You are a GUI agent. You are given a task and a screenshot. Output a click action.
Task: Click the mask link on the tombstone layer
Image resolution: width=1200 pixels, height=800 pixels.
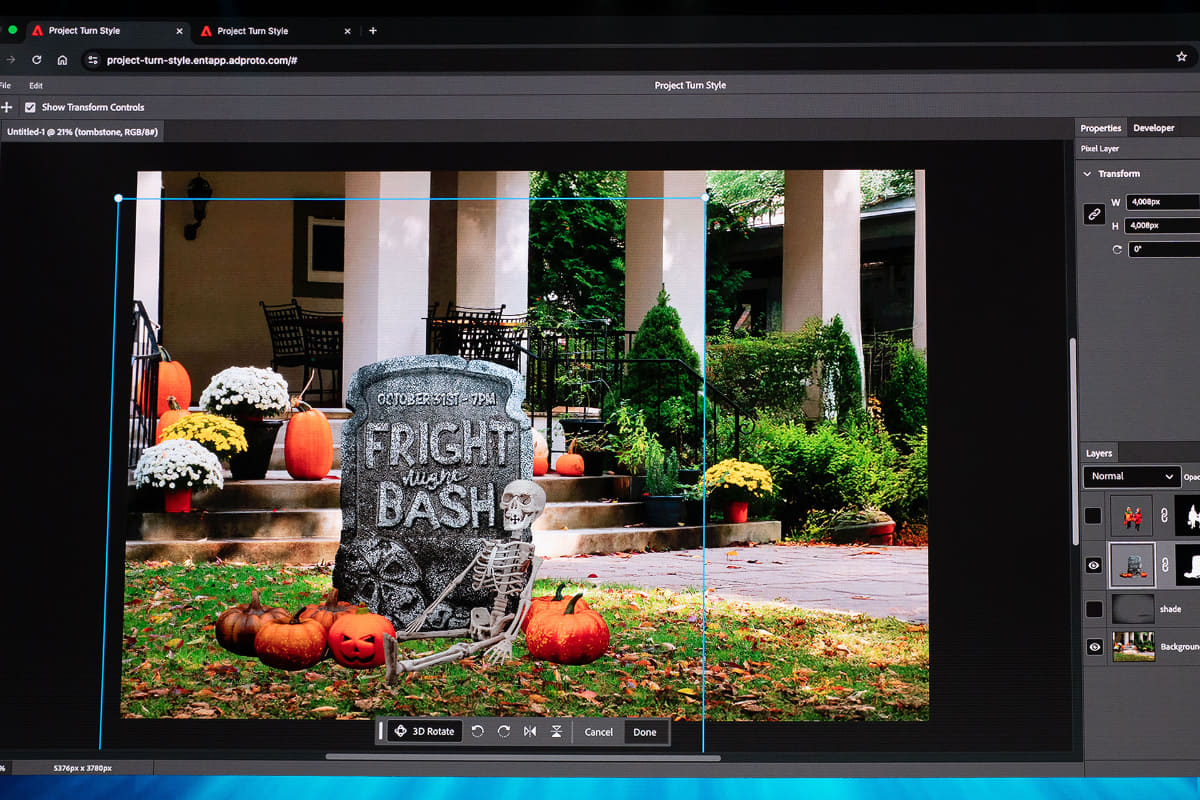click(1164, 566)
